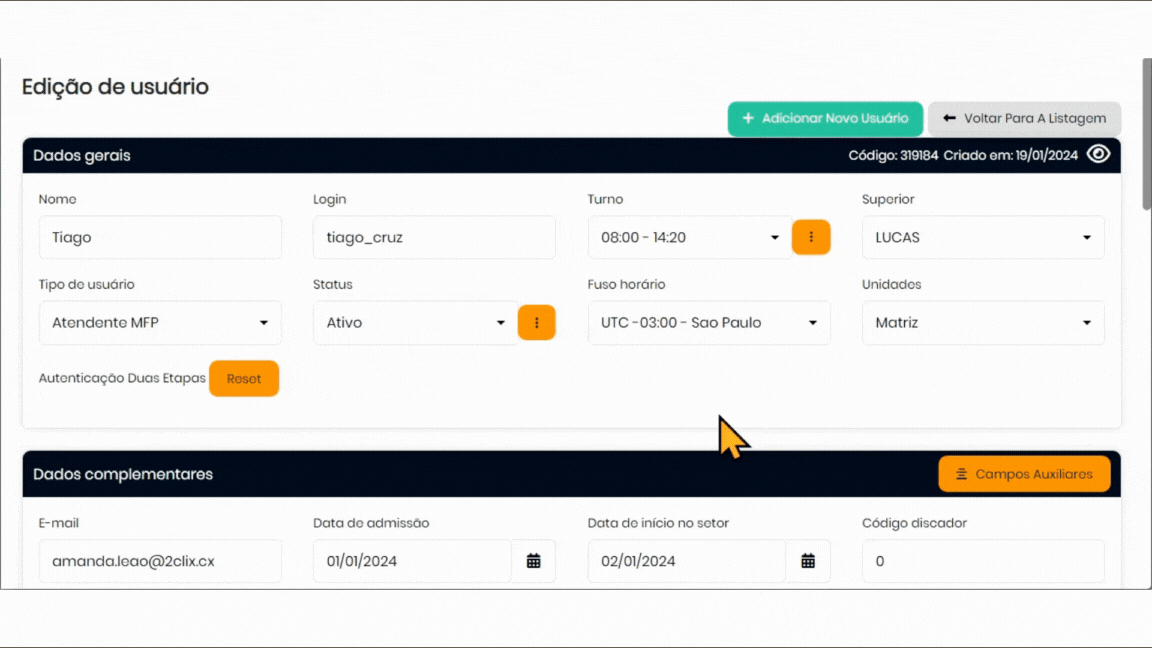The height and width of the screenshot is (648, 1152).
Task: Open calendar picker for Data de início no setor
Action: click(807, 561)
